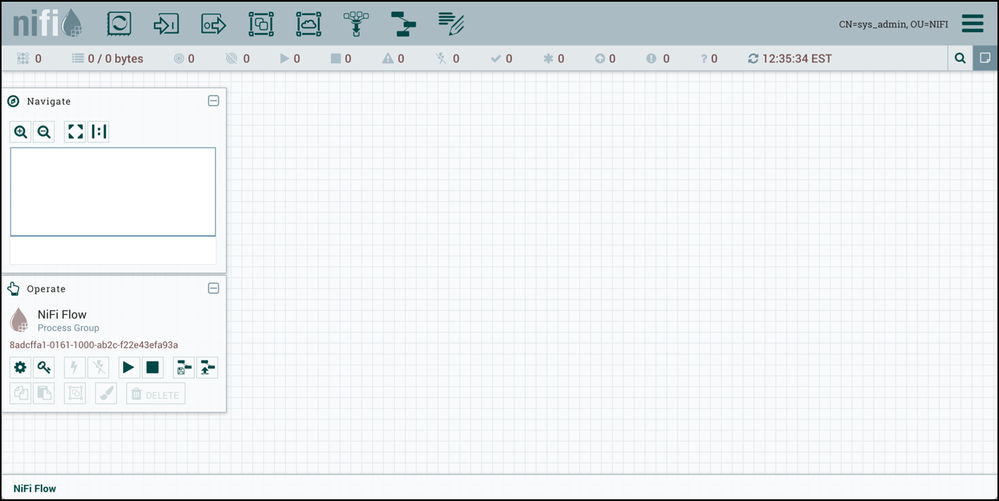Select the Template component icon
This screenshot has width=999, height=501.
click(403, 24)
